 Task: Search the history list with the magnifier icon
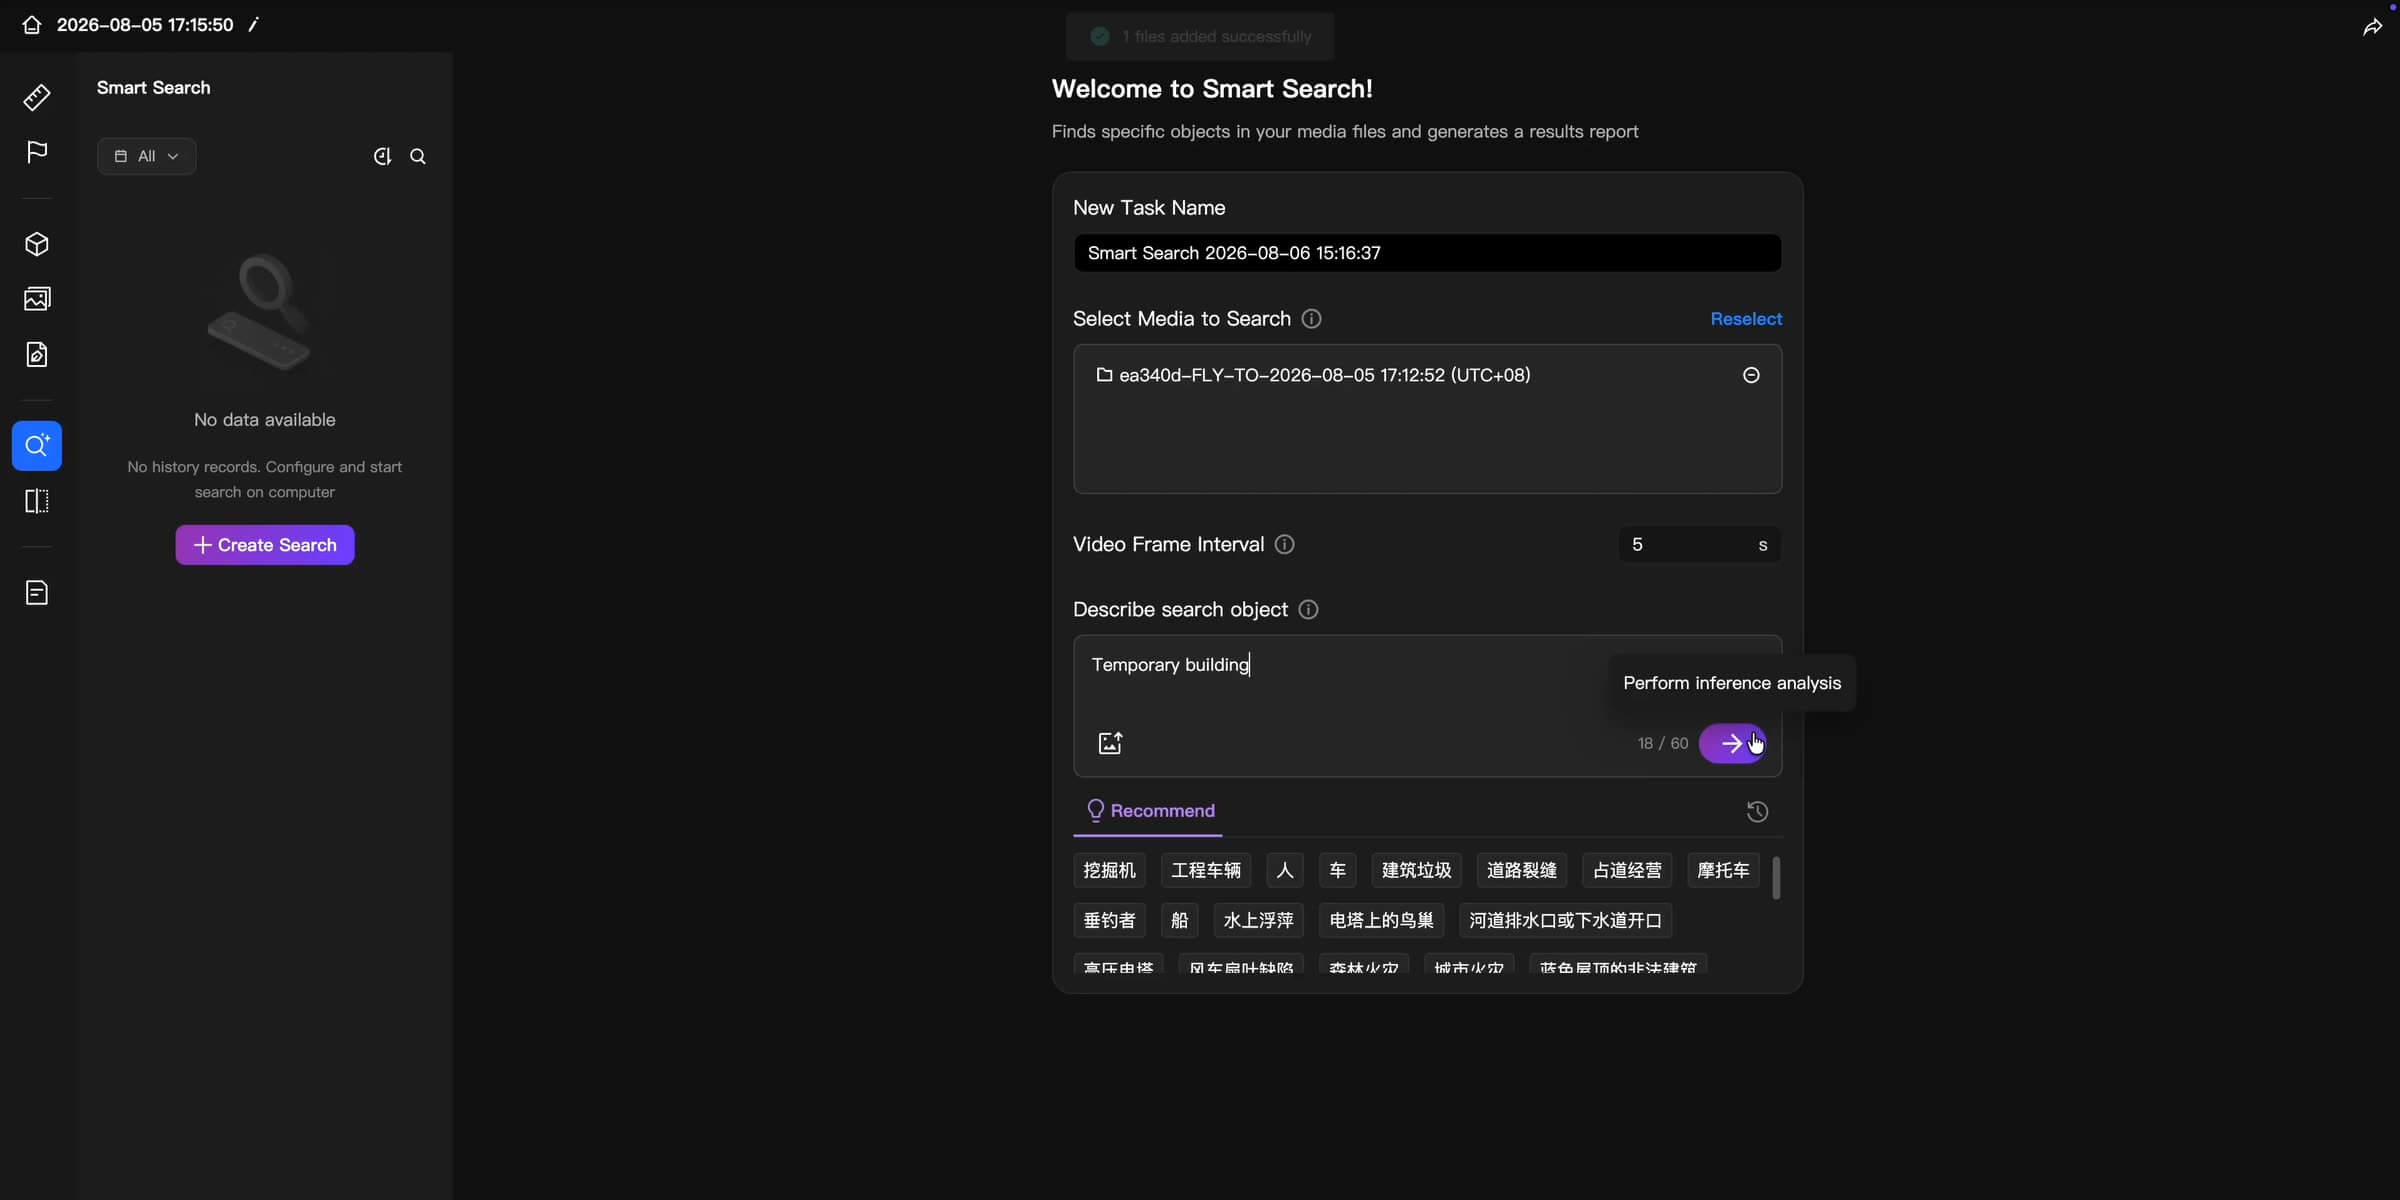(x=418, y=156)
